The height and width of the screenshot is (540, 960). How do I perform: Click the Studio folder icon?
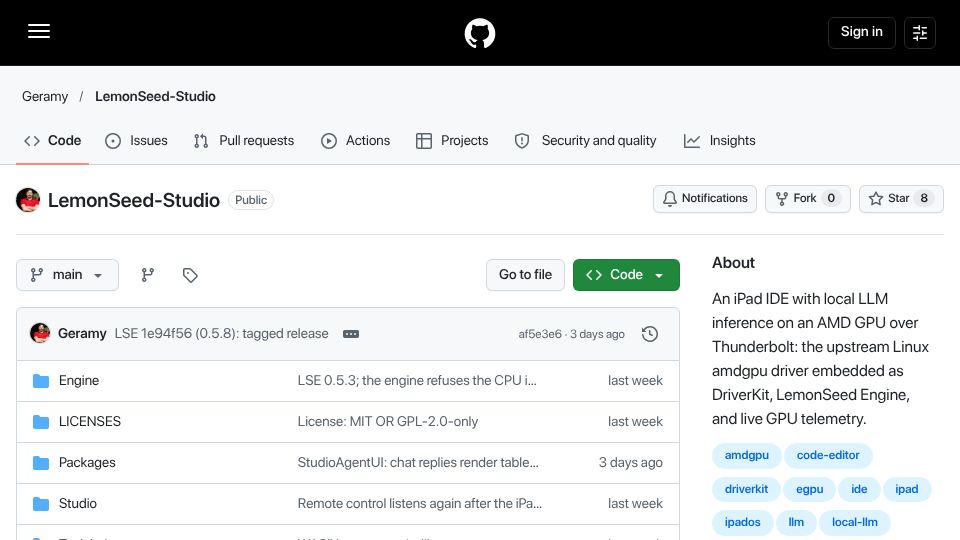pos(41,504)
